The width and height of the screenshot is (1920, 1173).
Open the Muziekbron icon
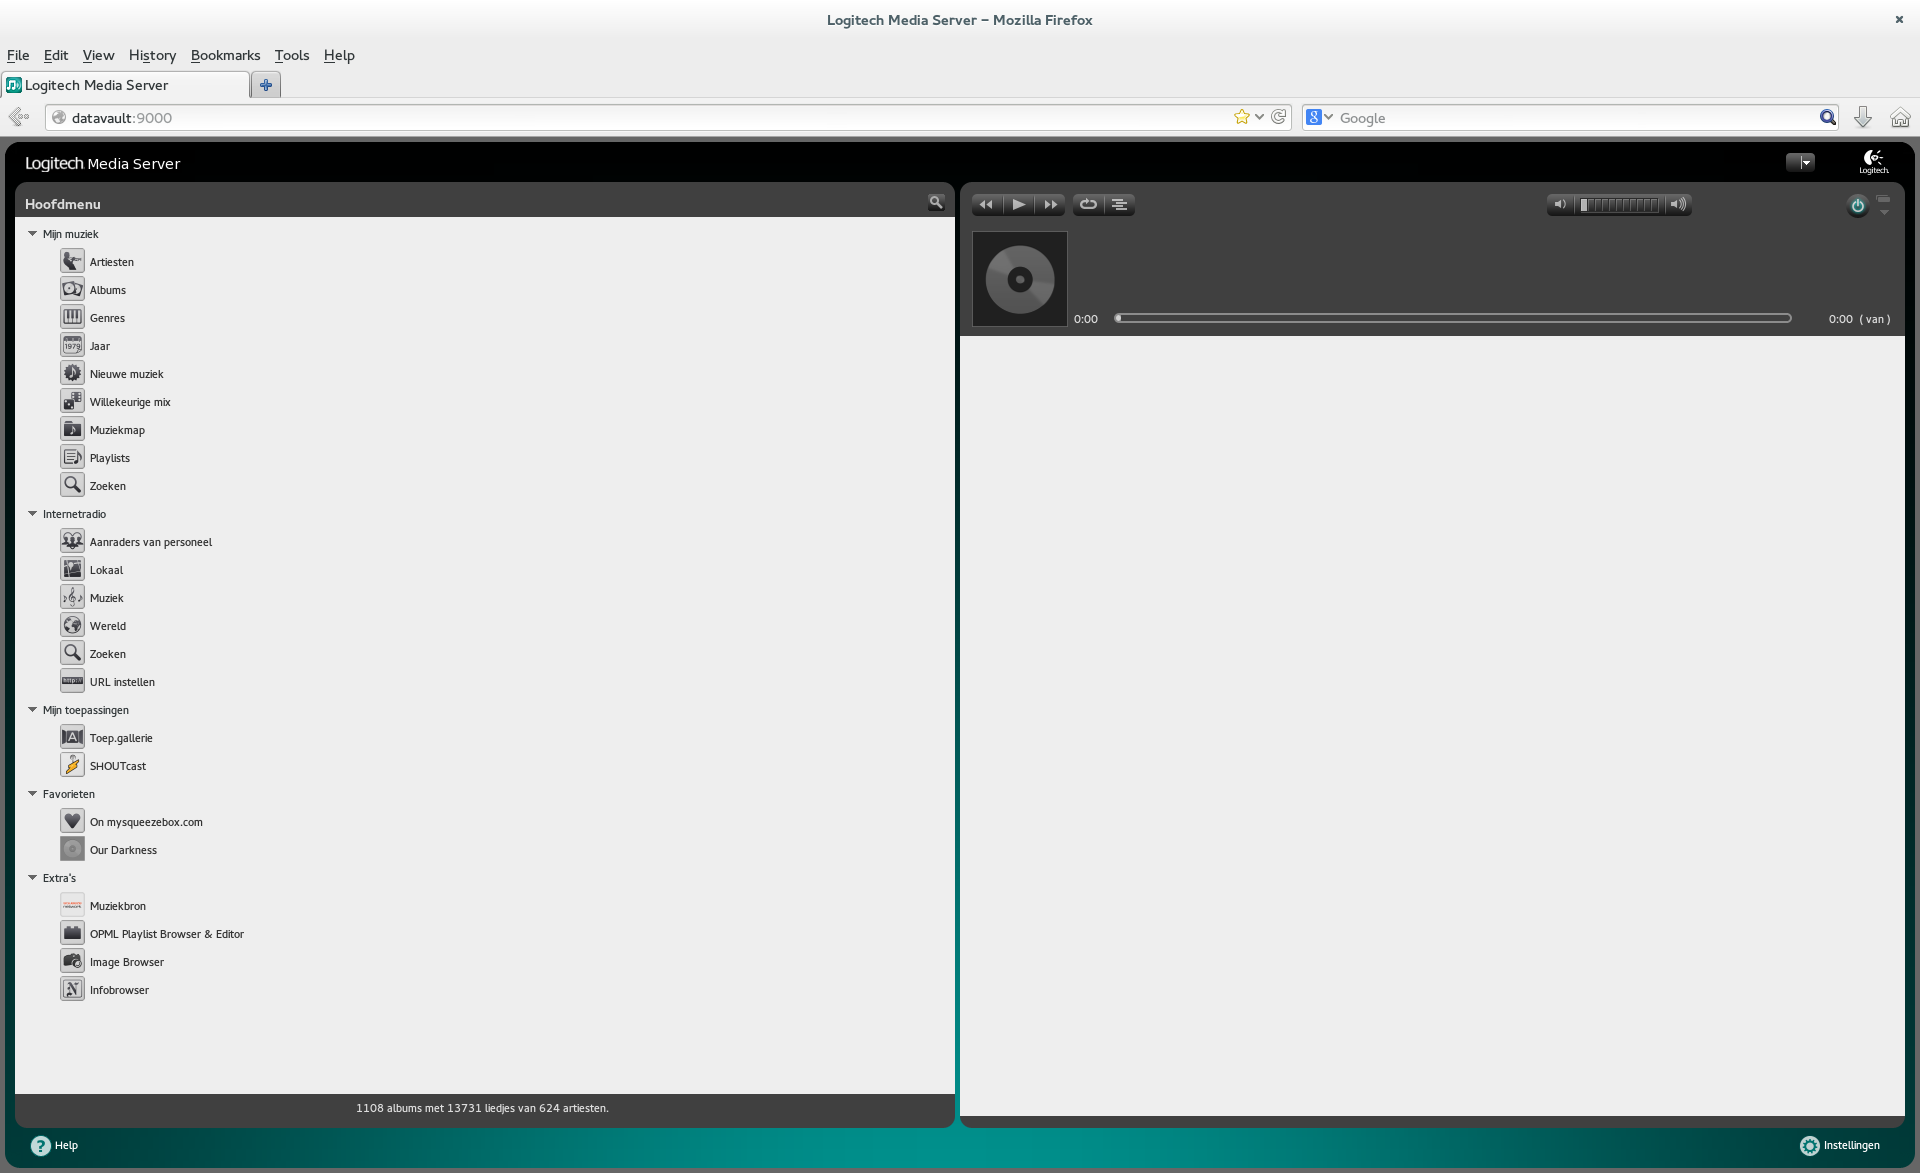72,905
